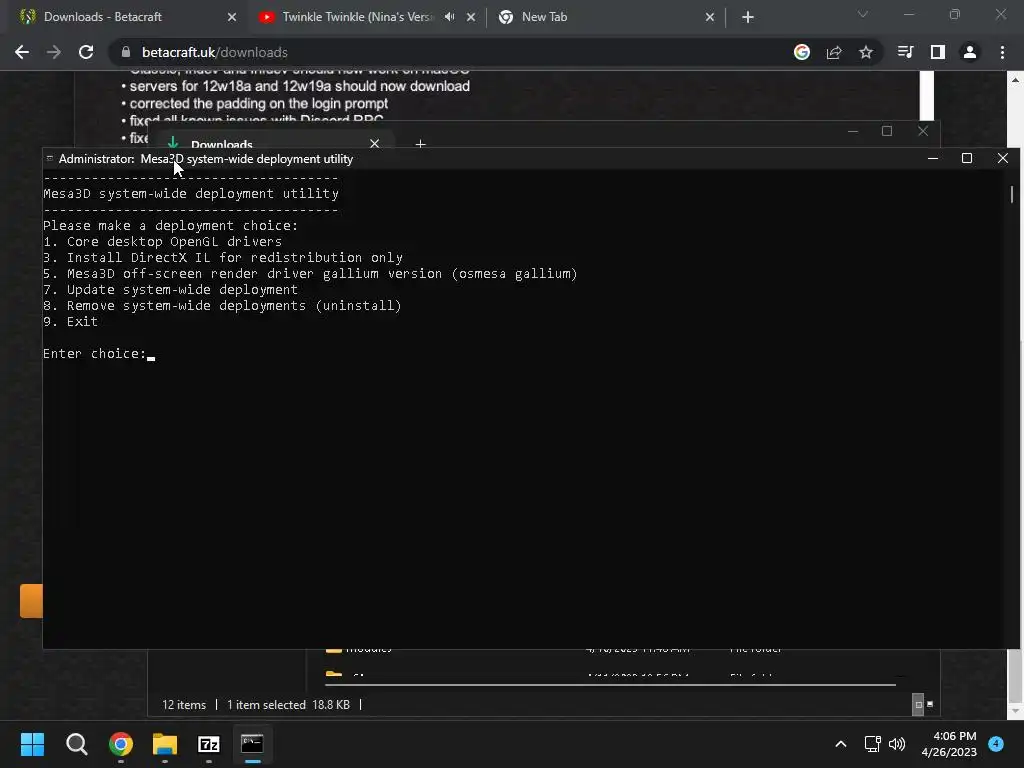Viewport: 1024px width, 768px height.
Task: Toggle Chrome side panel
Action: point(938,52)
